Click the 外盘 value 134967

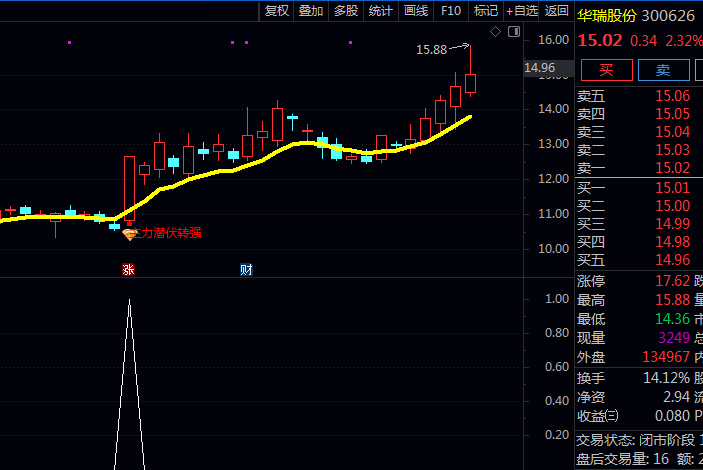[666, 357]
